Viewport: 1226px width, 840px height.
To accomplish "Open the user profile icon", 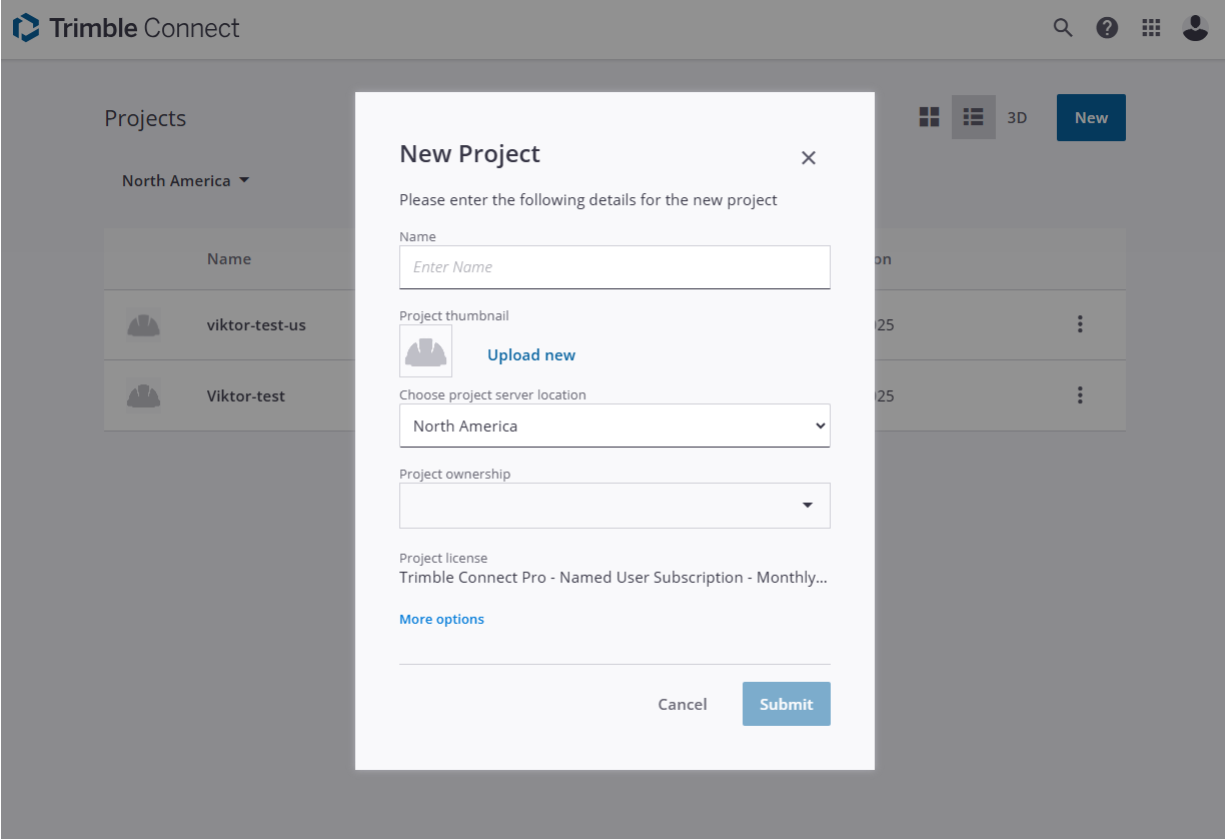I will click(1195, 27).
